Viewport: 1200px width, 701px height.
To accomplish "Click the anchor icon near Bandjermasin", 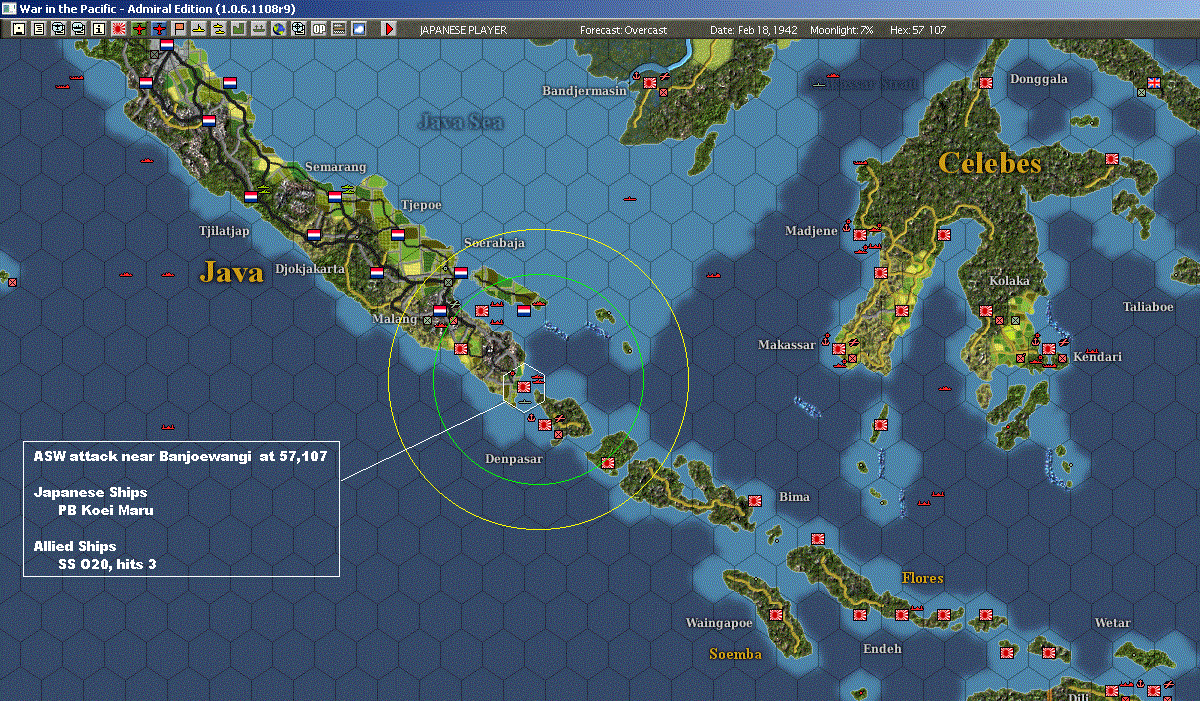I will coord(635,75).
